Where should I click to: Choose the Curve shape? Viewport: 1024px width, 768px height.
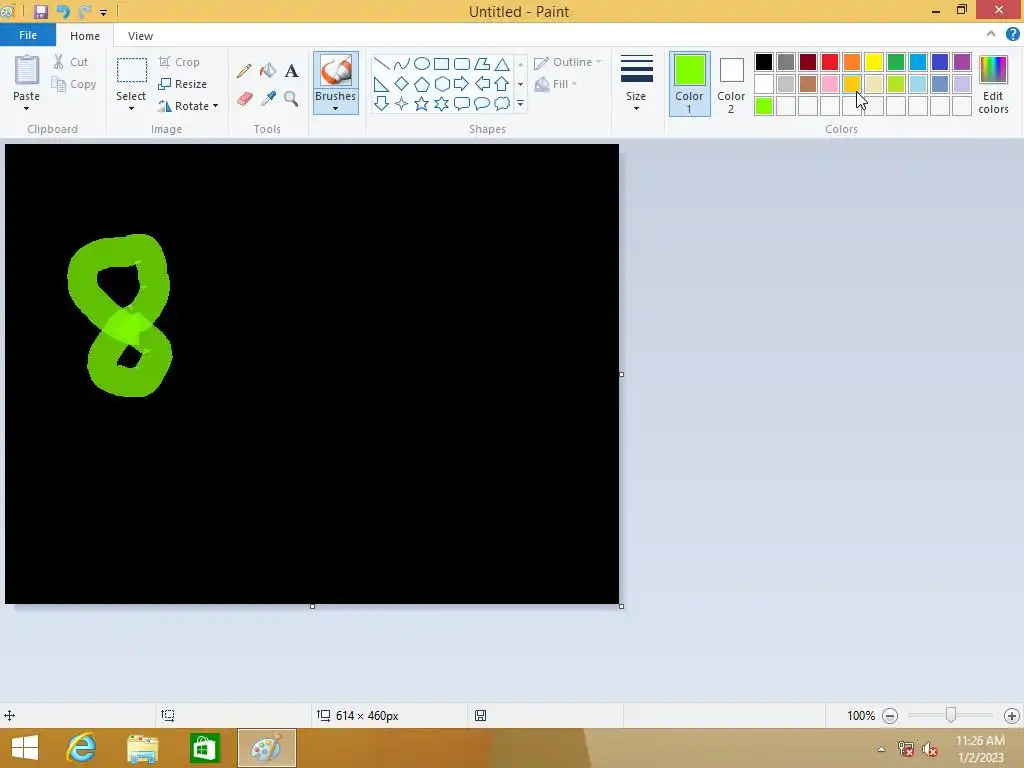click(402, 63)
